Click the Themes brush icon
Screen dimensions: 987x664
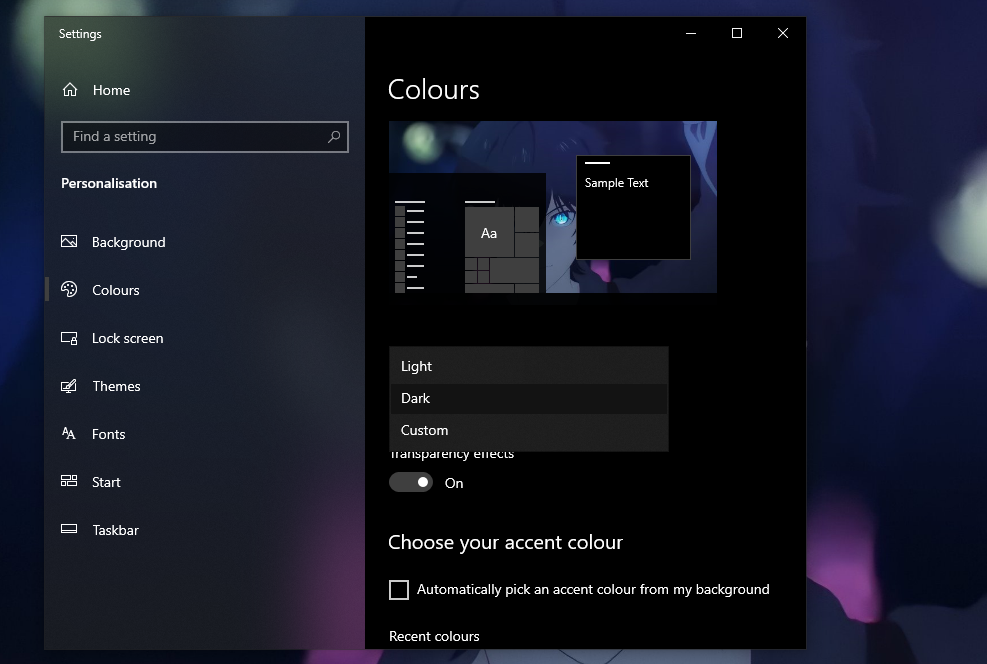(69, 386)
